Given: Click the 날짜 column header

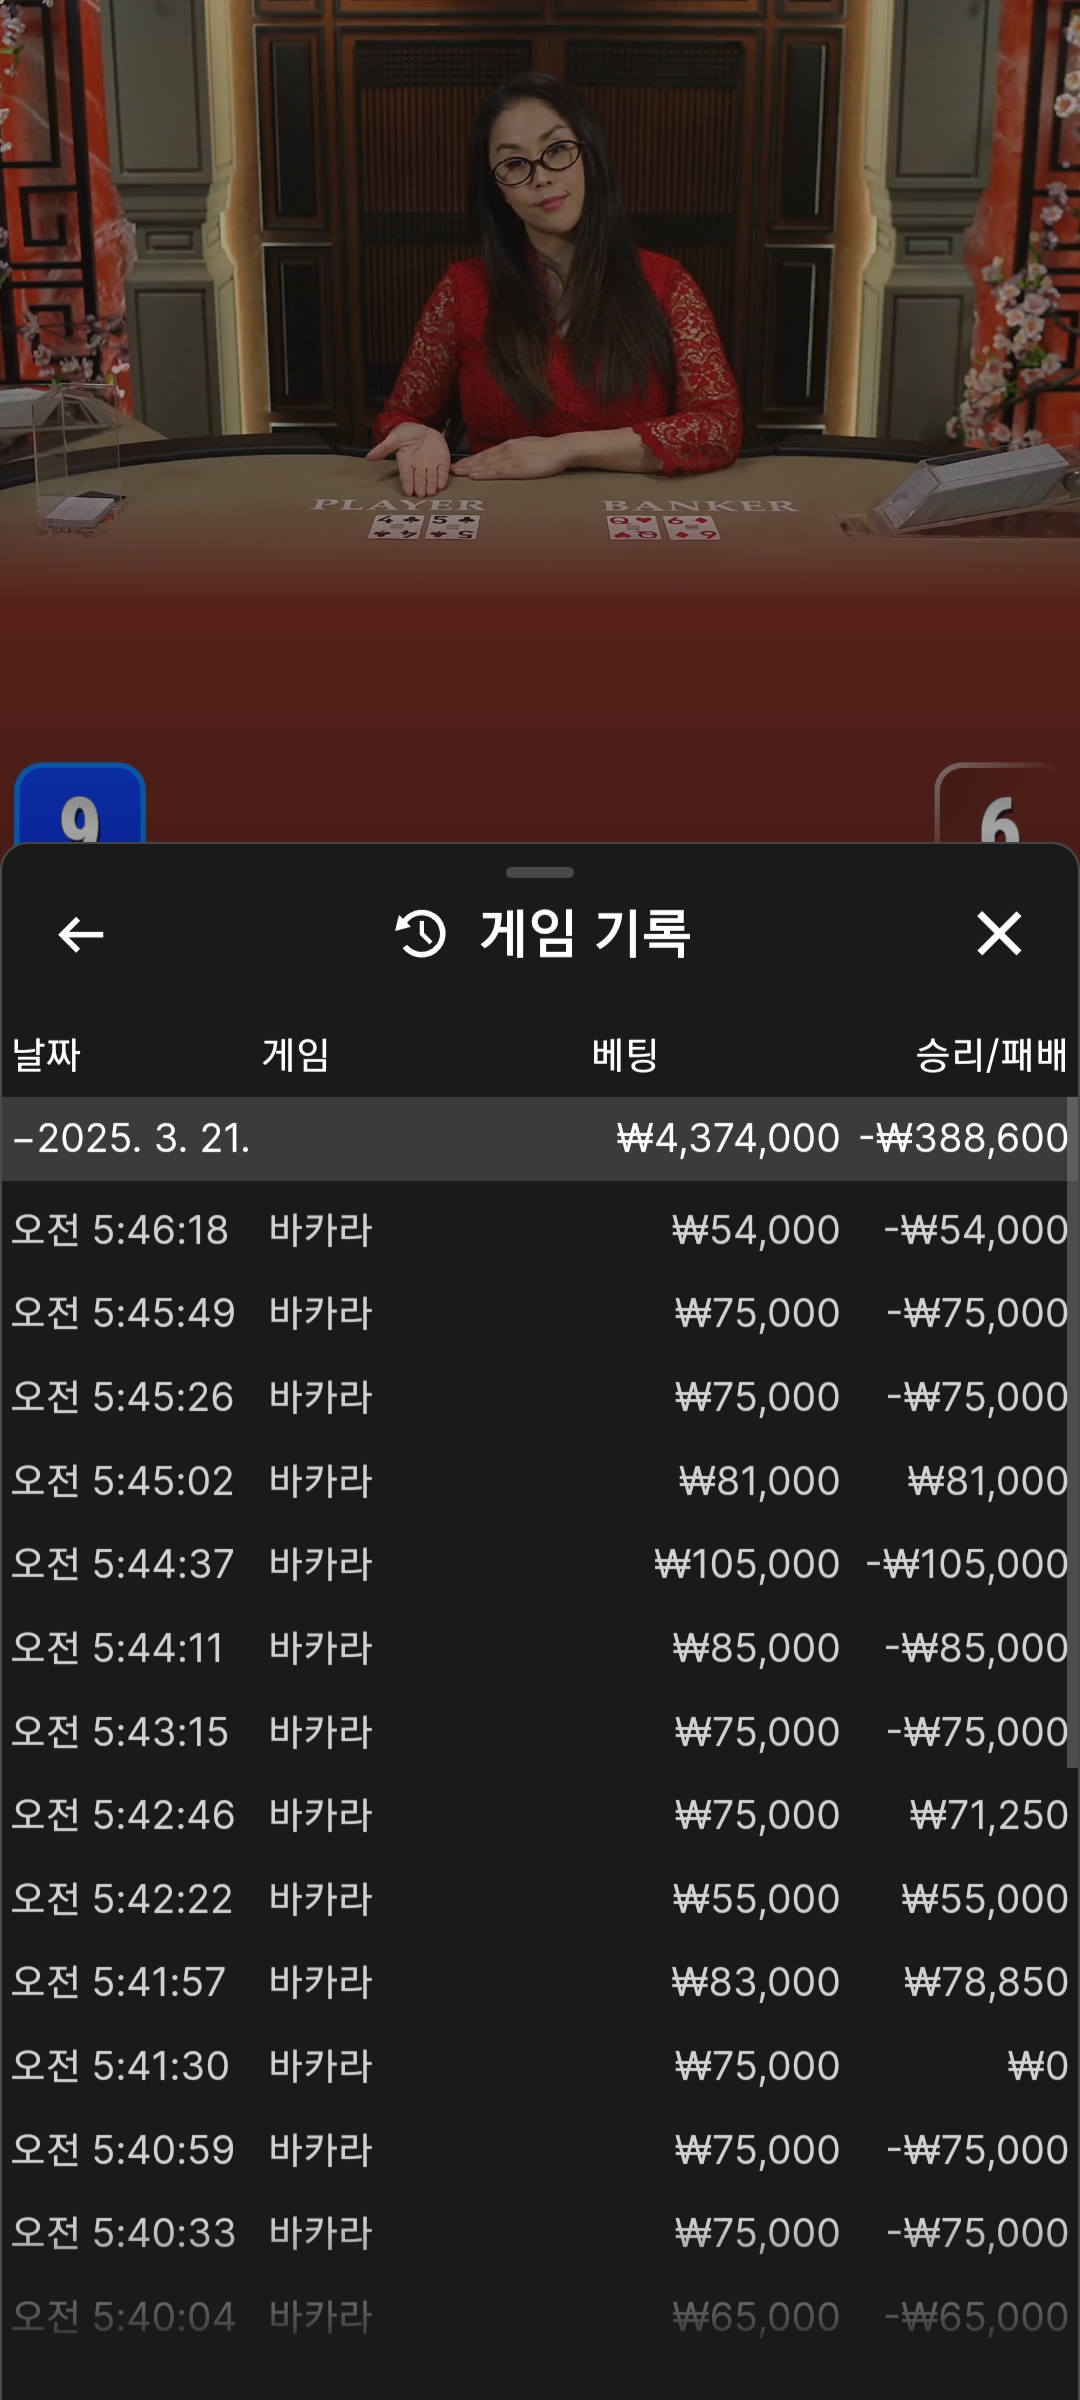Looking at the screenshot, I should click(46, 1055).
